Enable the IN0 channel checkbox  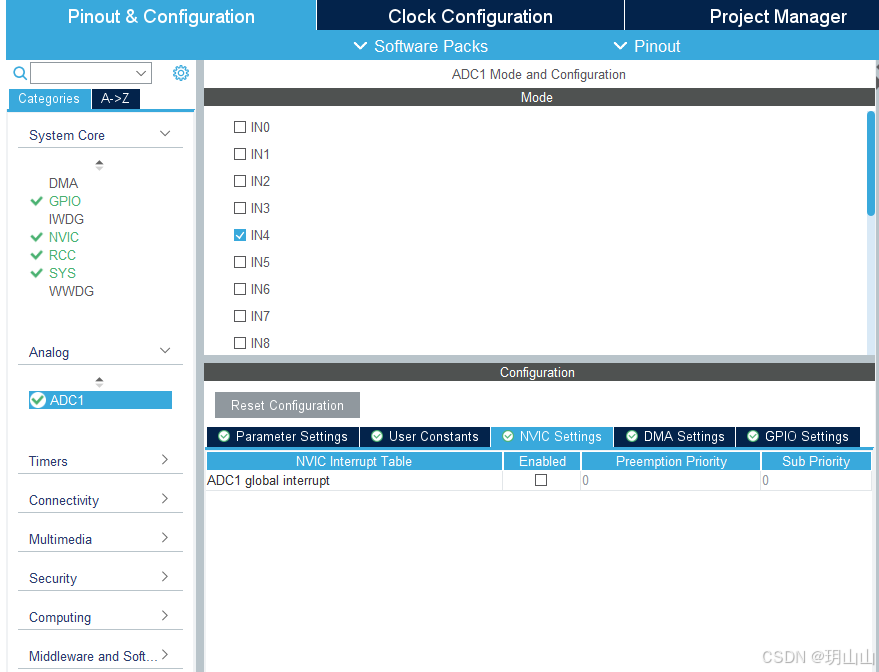tap(240, 127)
